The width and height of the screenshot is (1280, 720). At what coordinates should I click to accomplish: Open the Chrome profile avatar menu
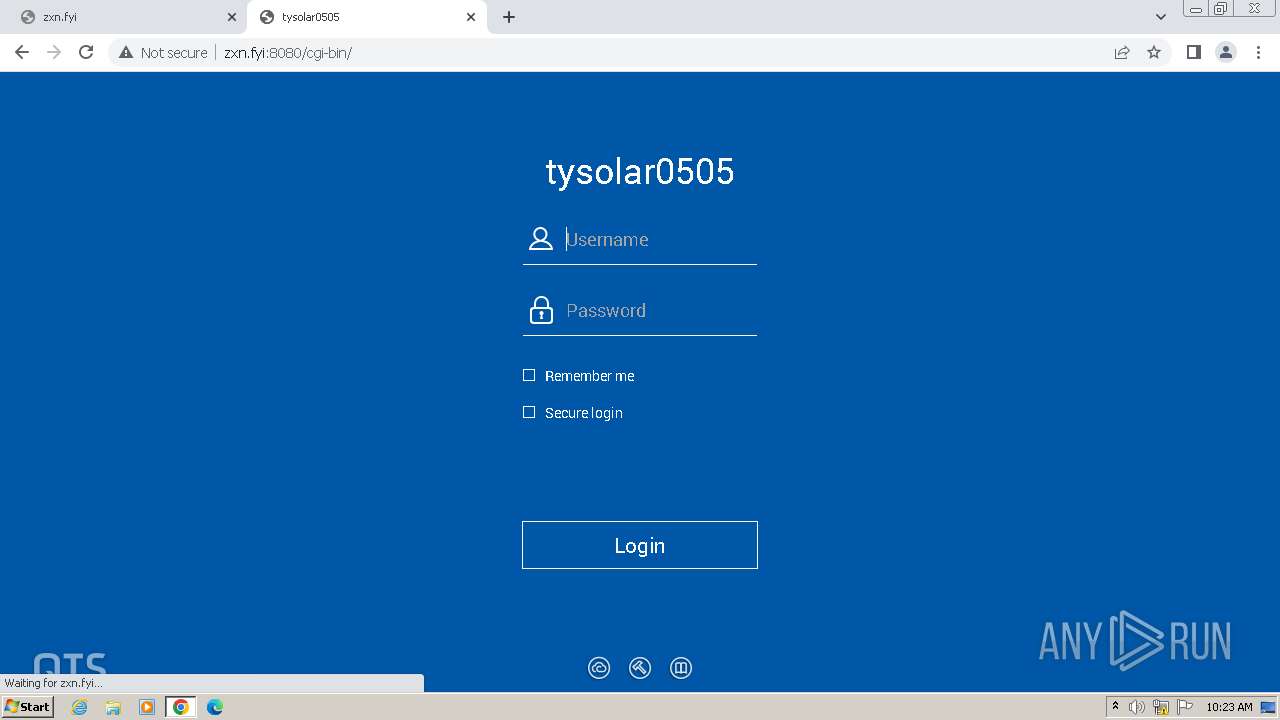tap(1226, 52)
